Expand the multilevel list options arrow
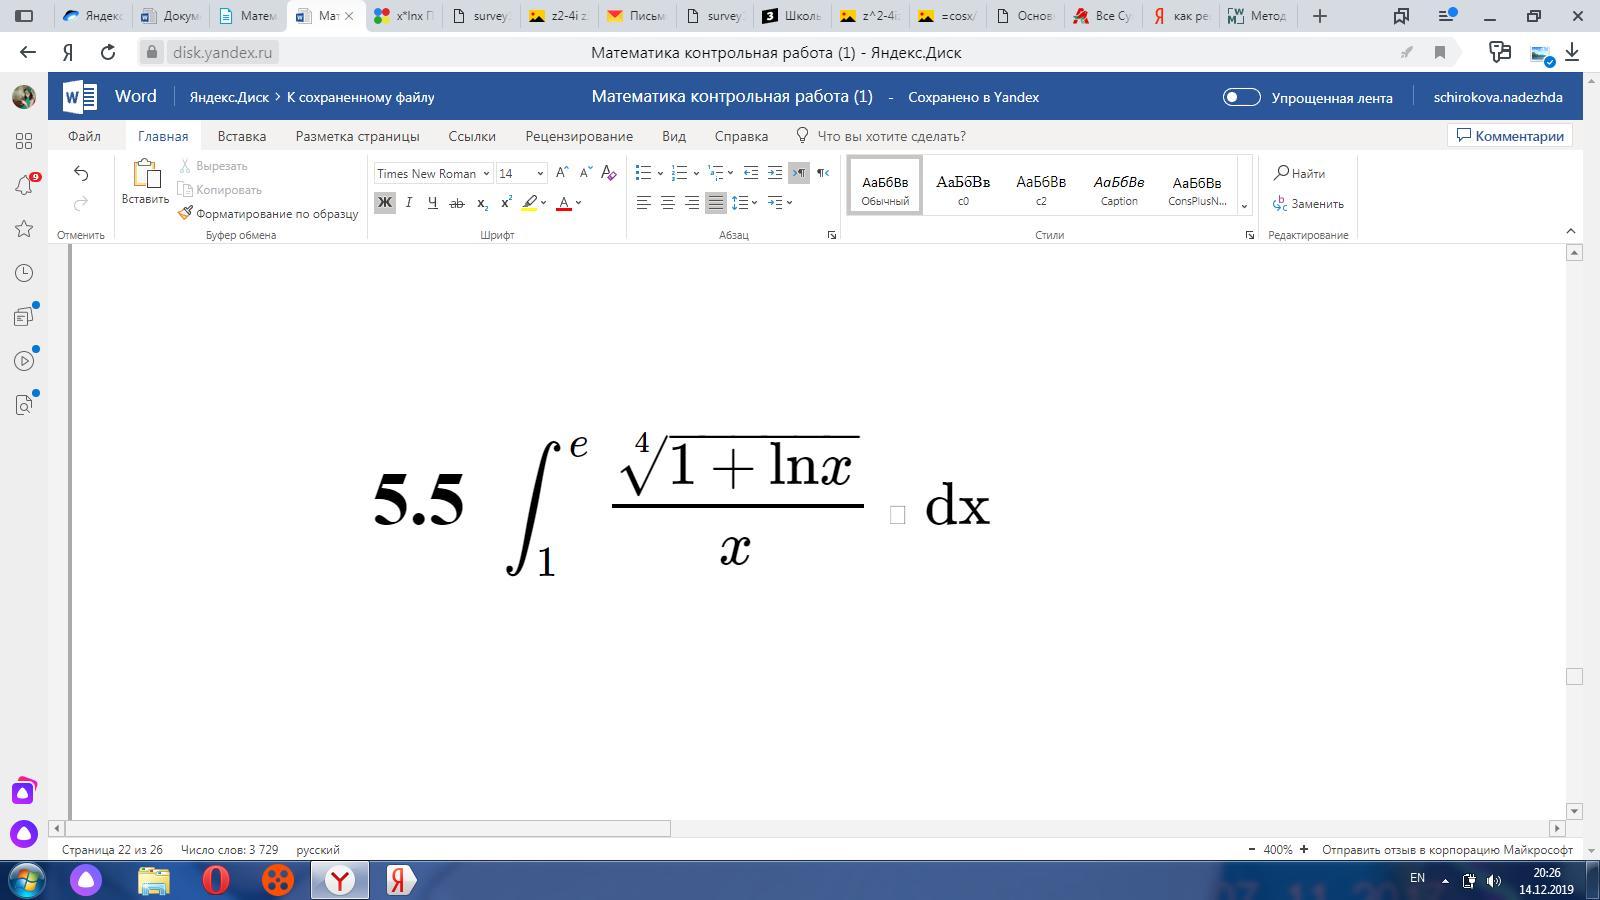1600x900 pixels. tap(730, 173)
